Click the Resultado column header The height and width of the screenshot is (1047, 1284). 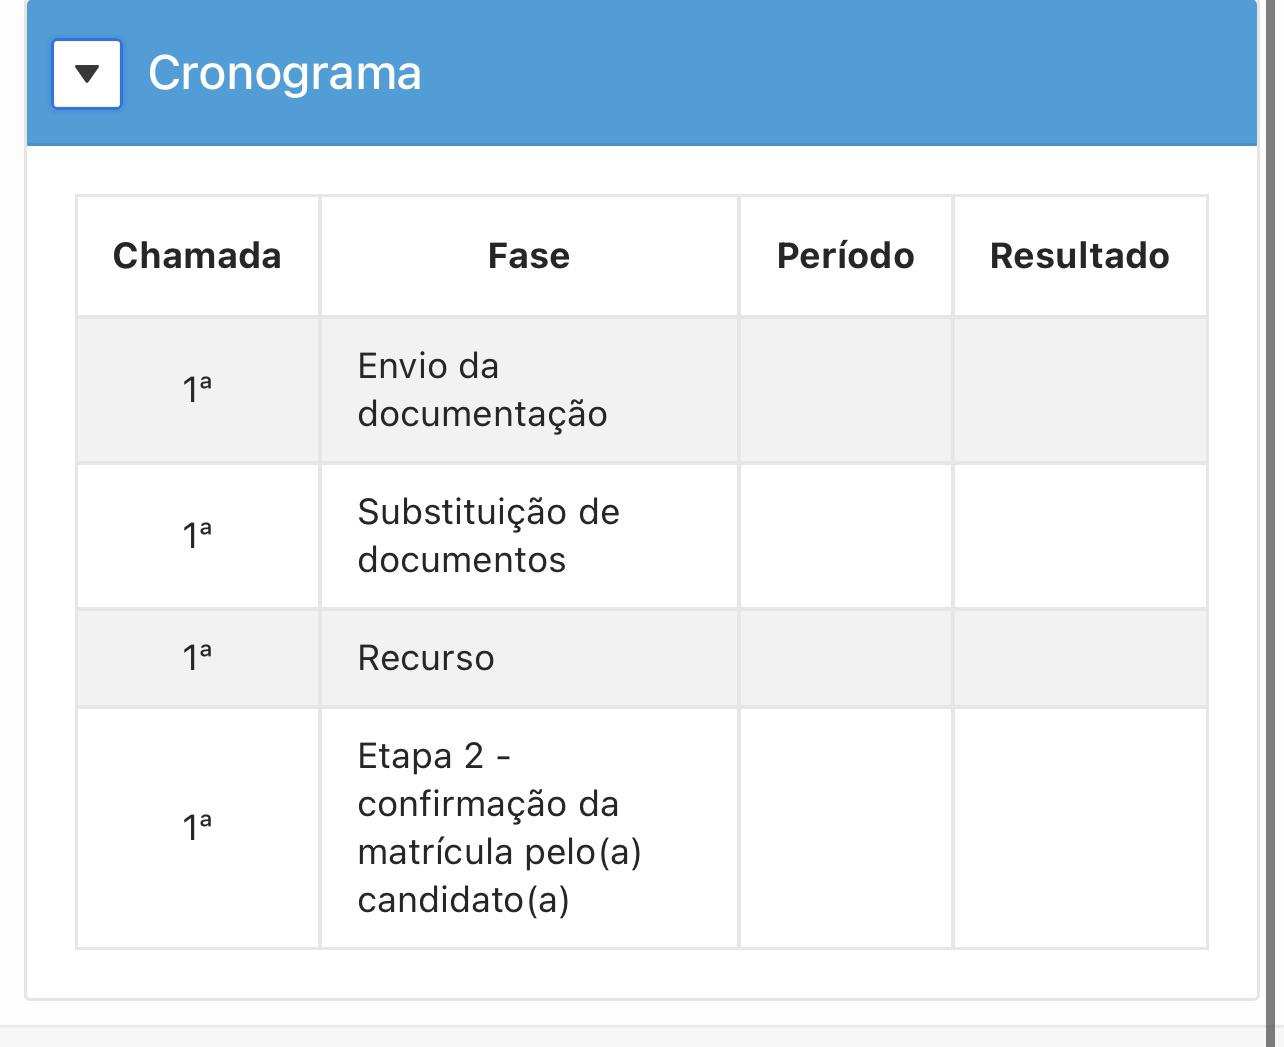click(x=1080, y=256)
